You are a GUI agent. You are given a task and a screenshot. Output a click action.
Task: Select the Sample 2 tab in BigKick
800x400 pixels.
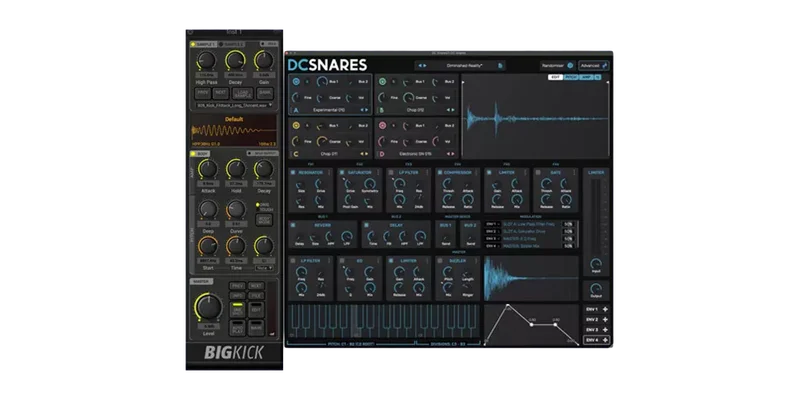click(232, 44)
